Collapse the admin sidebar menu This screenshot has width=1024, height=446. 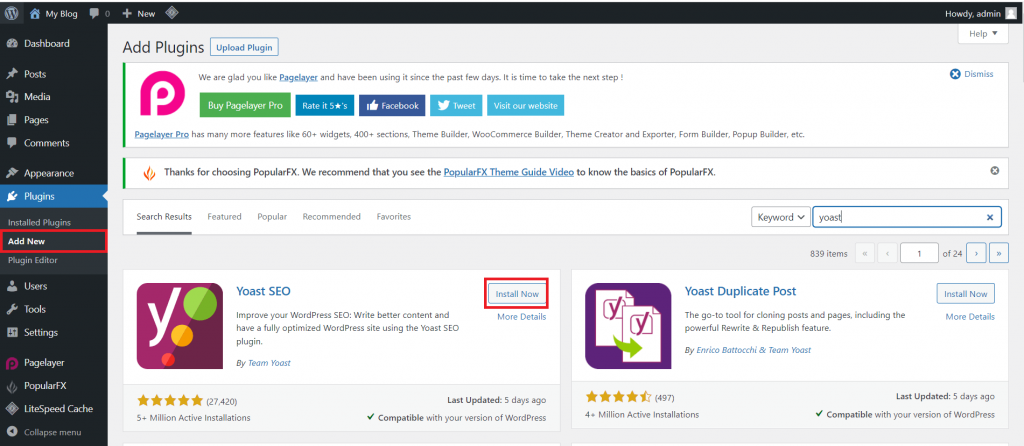54,432
